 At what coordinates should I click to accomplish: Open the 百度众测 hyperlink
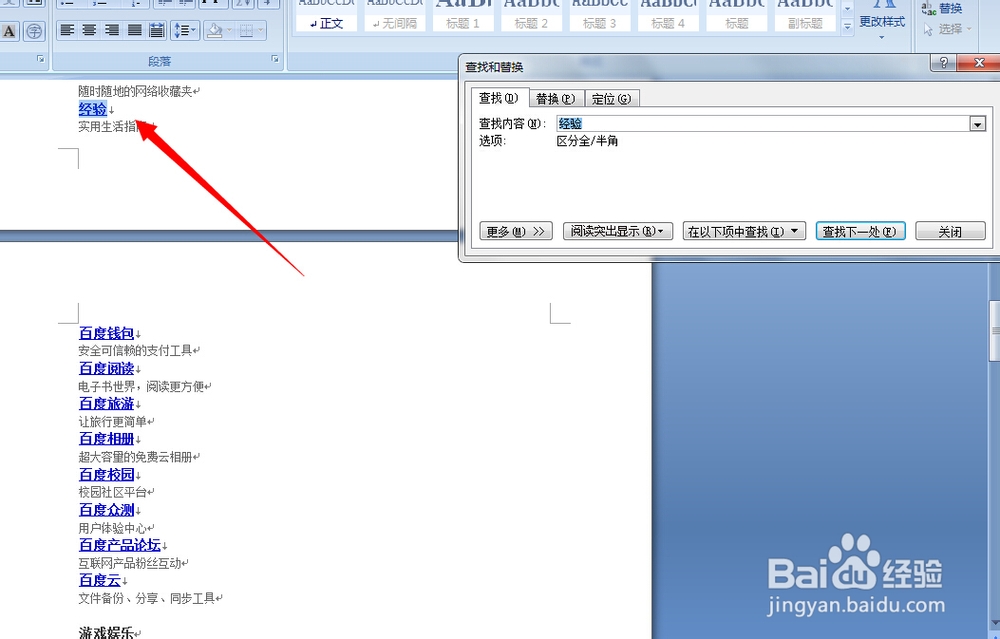click(x=106, y=510)
